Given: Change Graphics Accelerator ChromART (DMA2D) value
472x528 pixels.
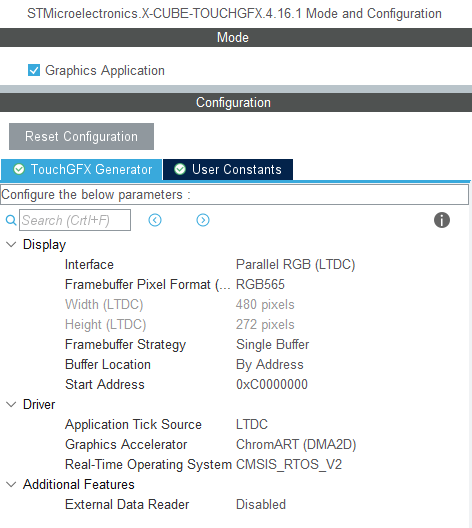Looking at the screenshot, I should coord(296,444).
